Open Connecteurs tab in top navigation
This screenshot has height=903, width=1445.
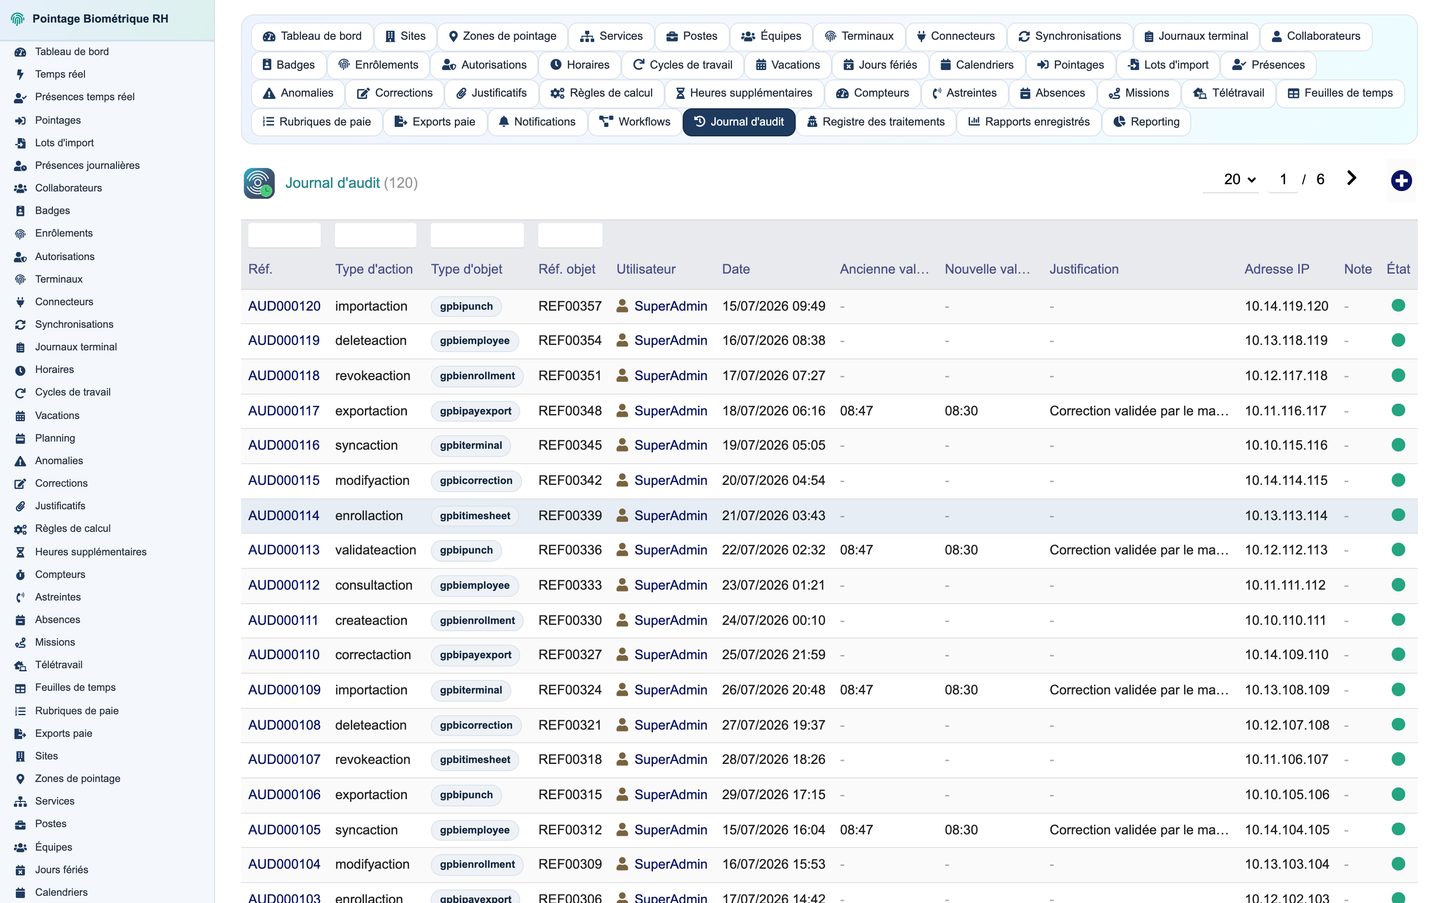955,36
